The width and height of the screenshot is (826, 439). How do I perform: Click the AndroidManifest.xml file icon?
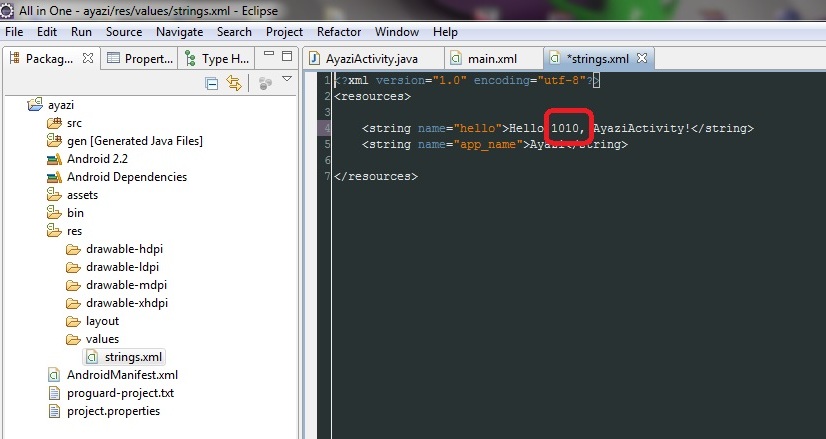click(x=54, y=375)
